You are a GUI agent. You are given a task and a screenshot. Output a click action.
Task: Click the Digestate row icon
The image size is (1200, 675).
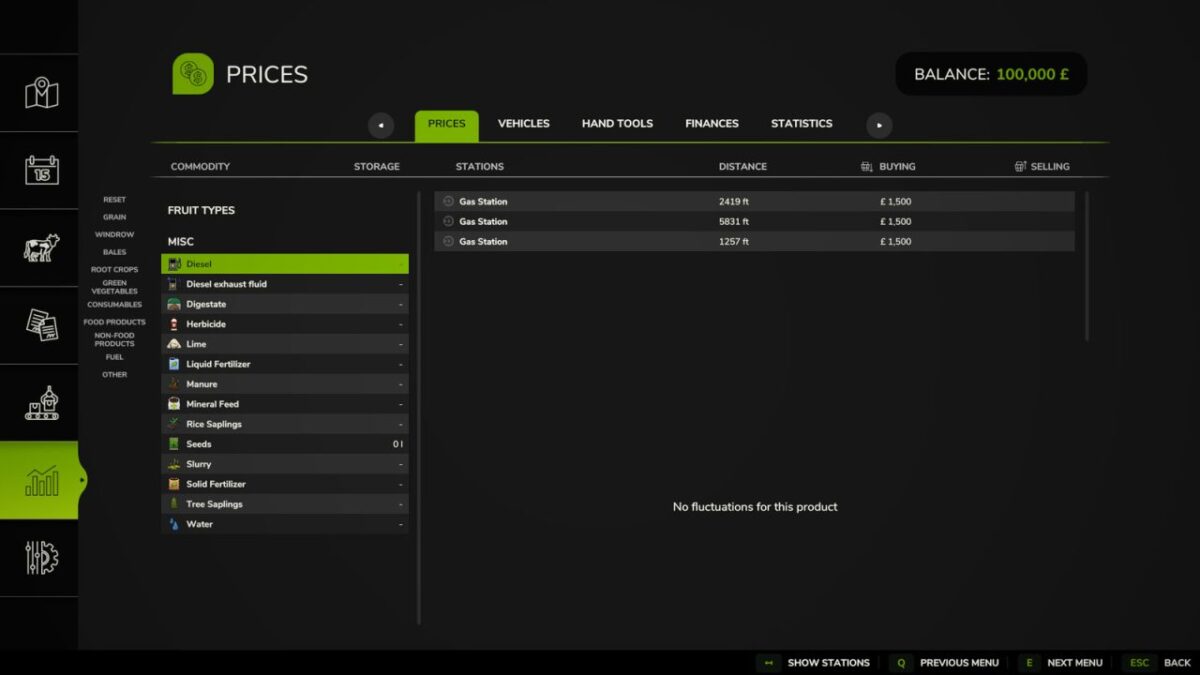pos(174,304)
